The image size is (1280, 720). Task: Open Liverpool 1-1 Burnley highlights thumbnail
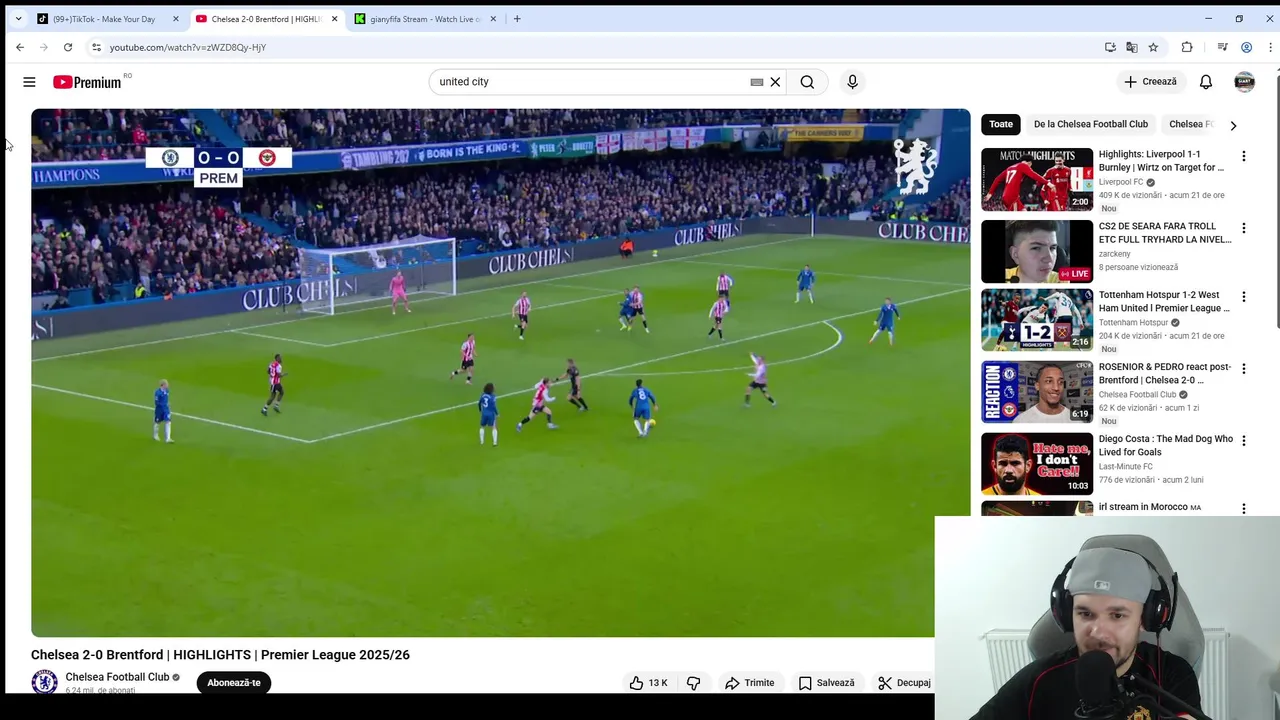(1037, 180)
